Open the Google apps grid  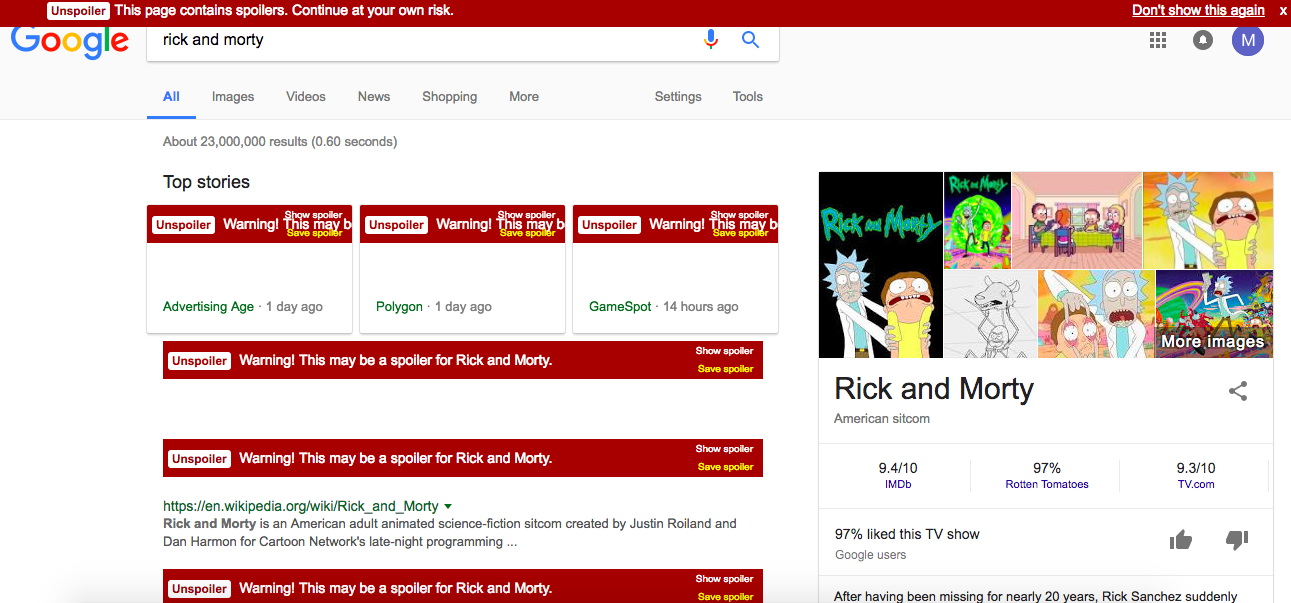(x=1158, y=40)
